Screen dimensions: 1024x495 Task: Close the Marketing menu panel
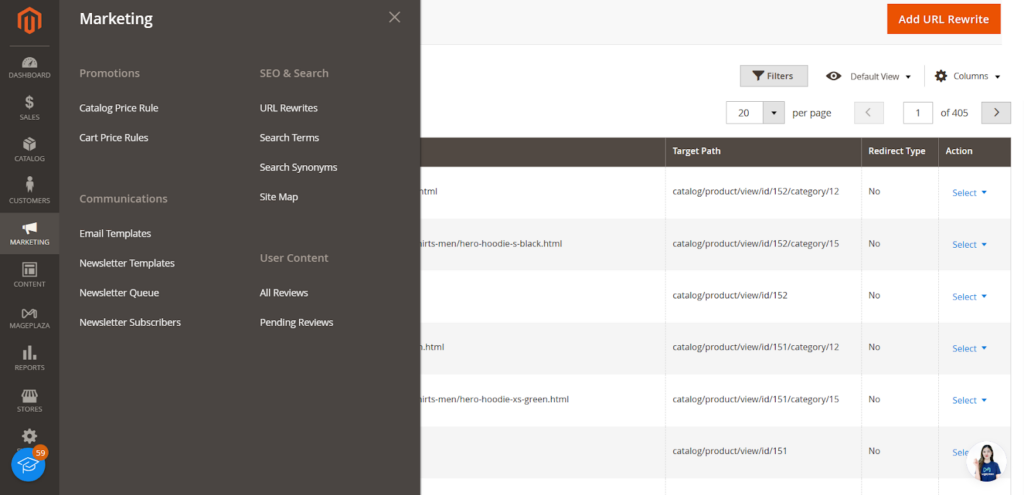point(394,17)
